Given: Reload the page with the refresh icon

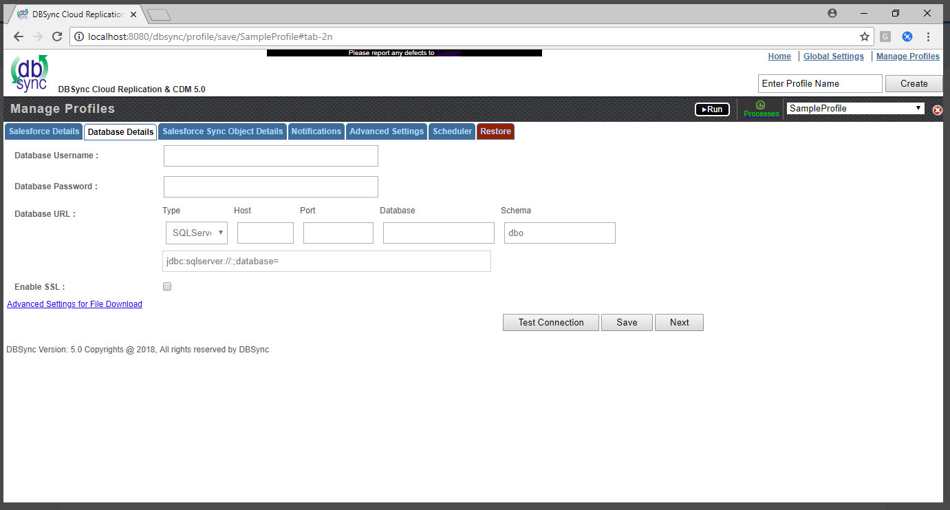Looking at the screenshot, I should click(57, 36).
